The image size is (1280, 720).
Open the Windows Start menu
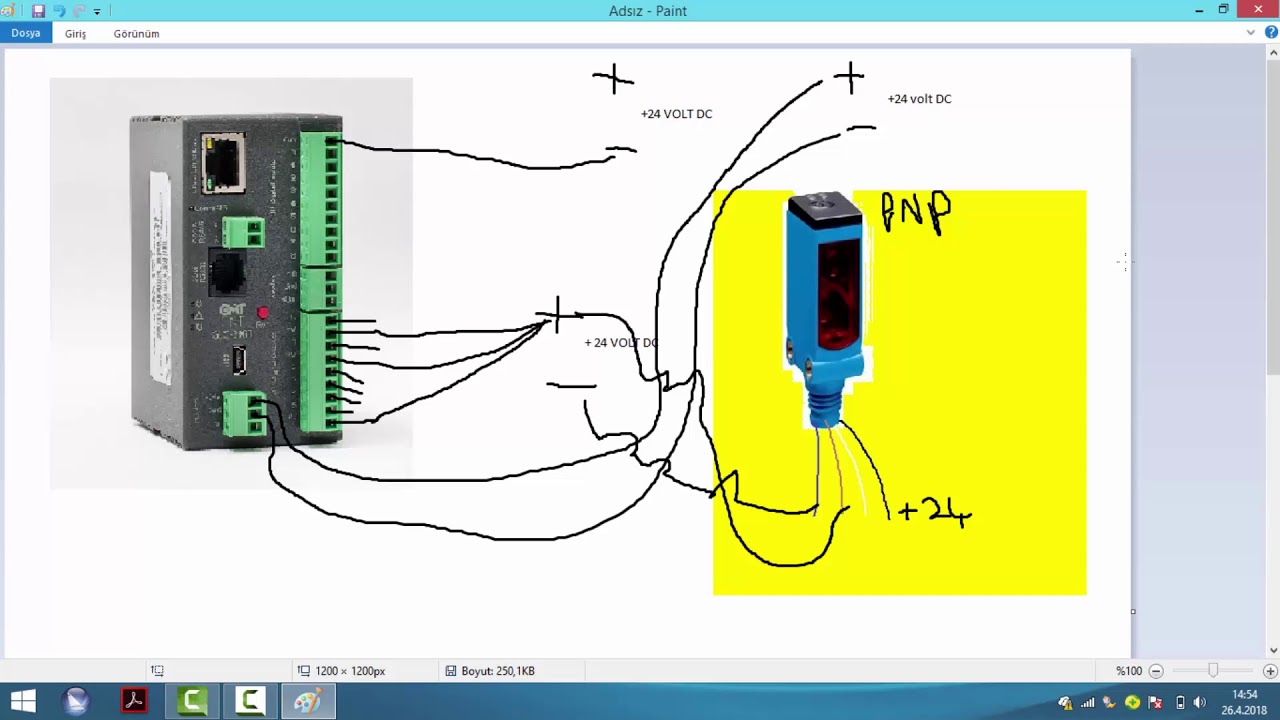(22, 701)
